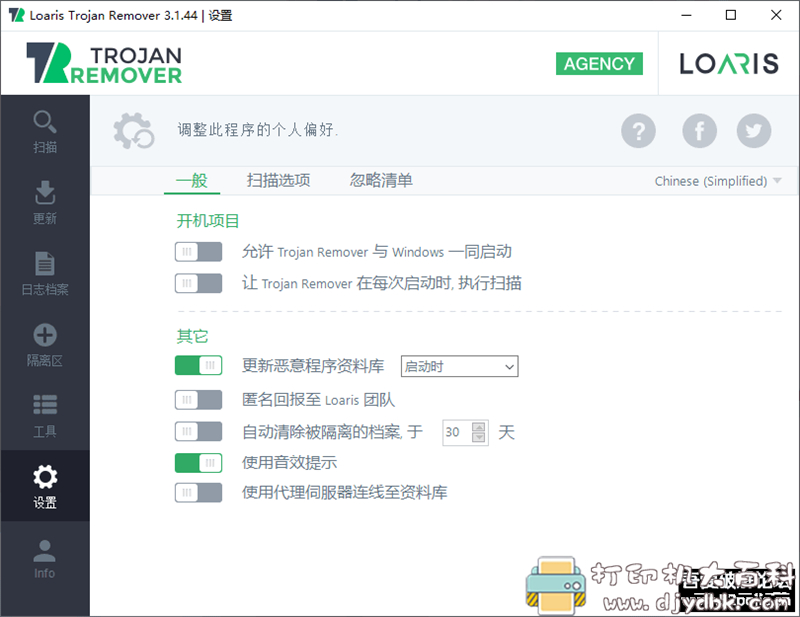Open the 更新 (Update) sidebar section
This screenshot has width=800, height=617.
(45, 202)
